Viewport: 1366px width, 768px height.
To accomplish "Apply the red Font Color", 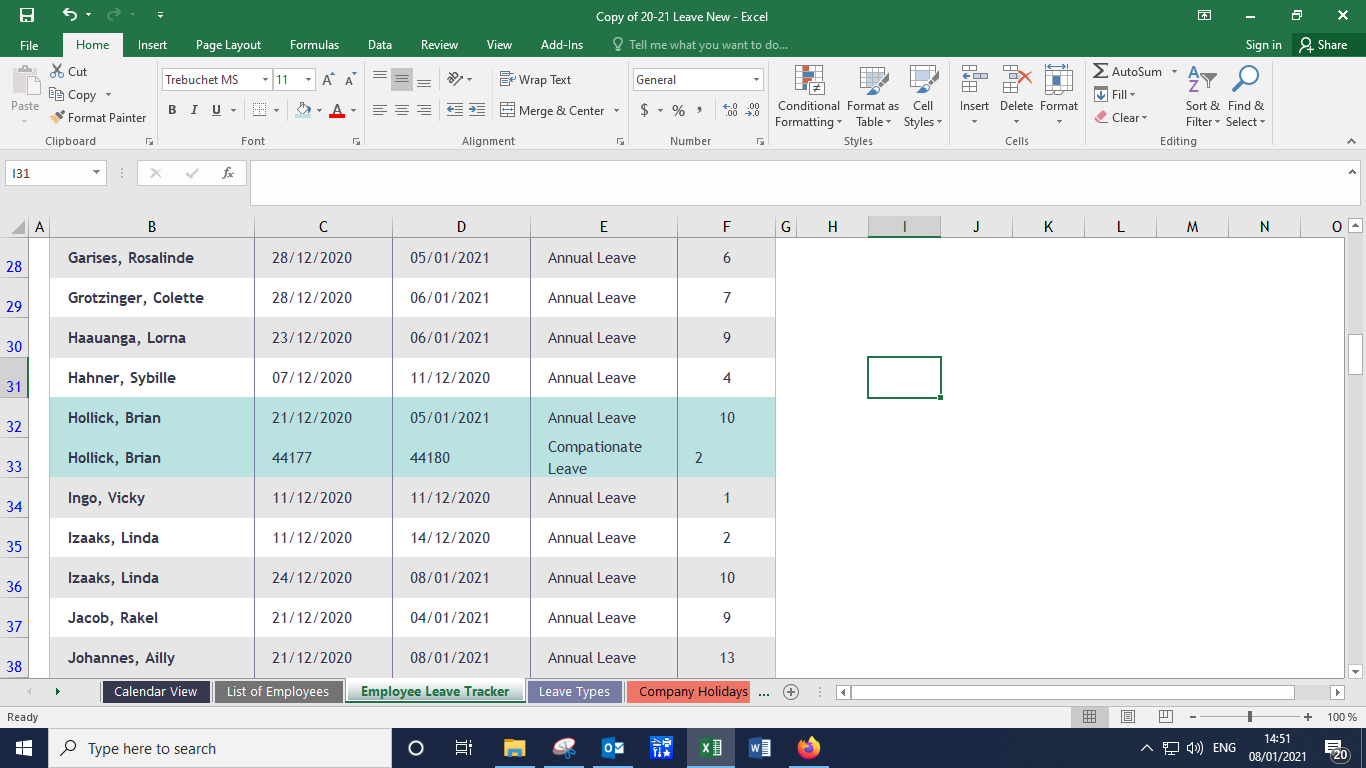I will tap(337, 110).
